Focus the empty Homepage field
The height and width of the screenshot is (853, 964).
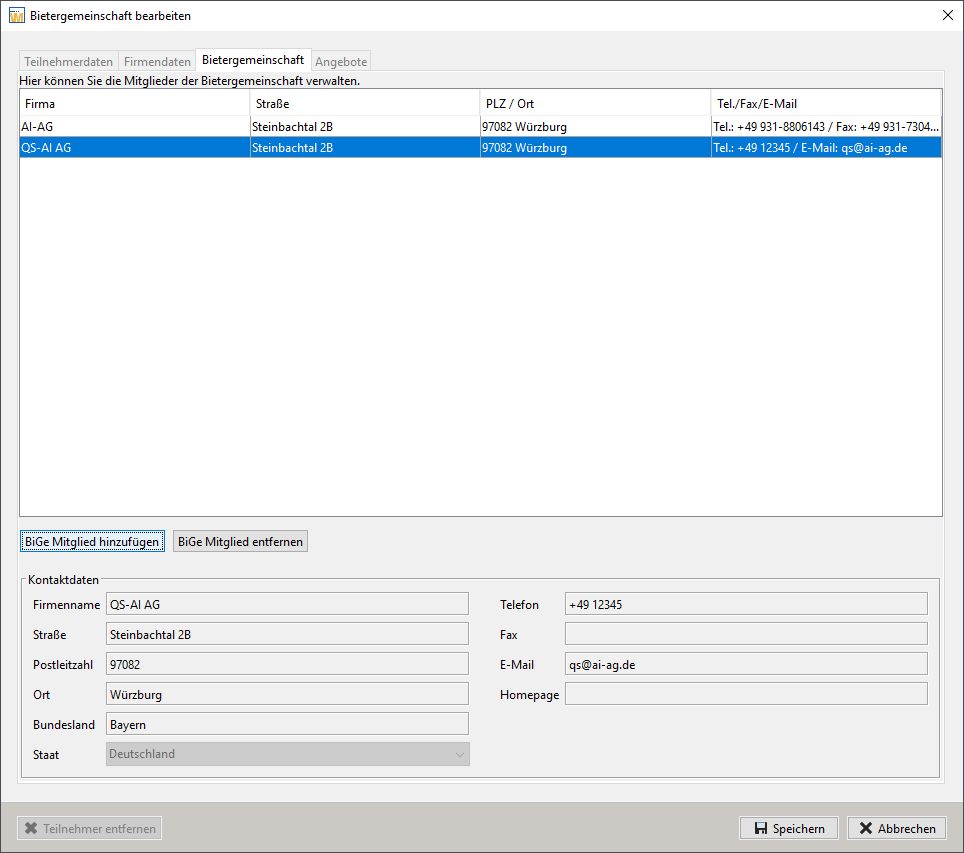[x=746, y=694]
